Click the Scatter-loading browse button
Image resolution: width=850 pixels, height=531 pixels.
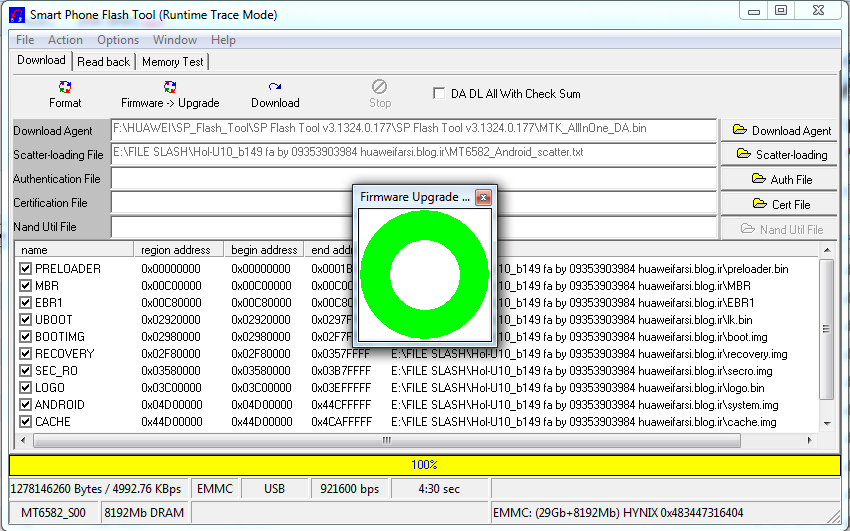point(779,155)
